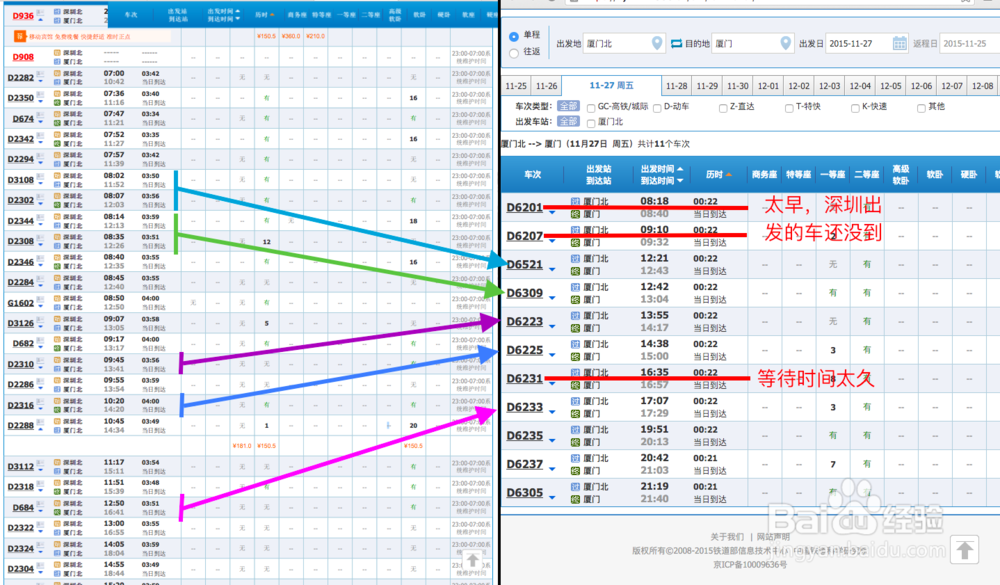
Task: Click first-class seat count 3 in D6225 row
Action: click(832, 350)
